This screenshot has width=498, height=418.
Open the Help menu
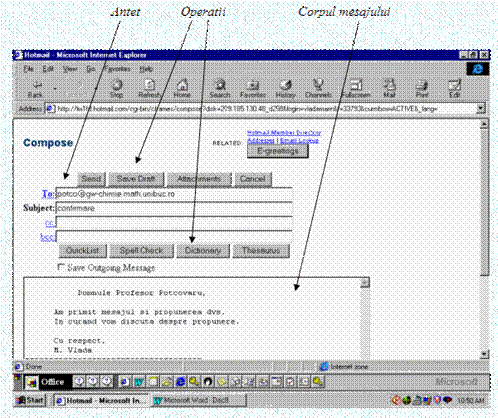tap(146, 69)
